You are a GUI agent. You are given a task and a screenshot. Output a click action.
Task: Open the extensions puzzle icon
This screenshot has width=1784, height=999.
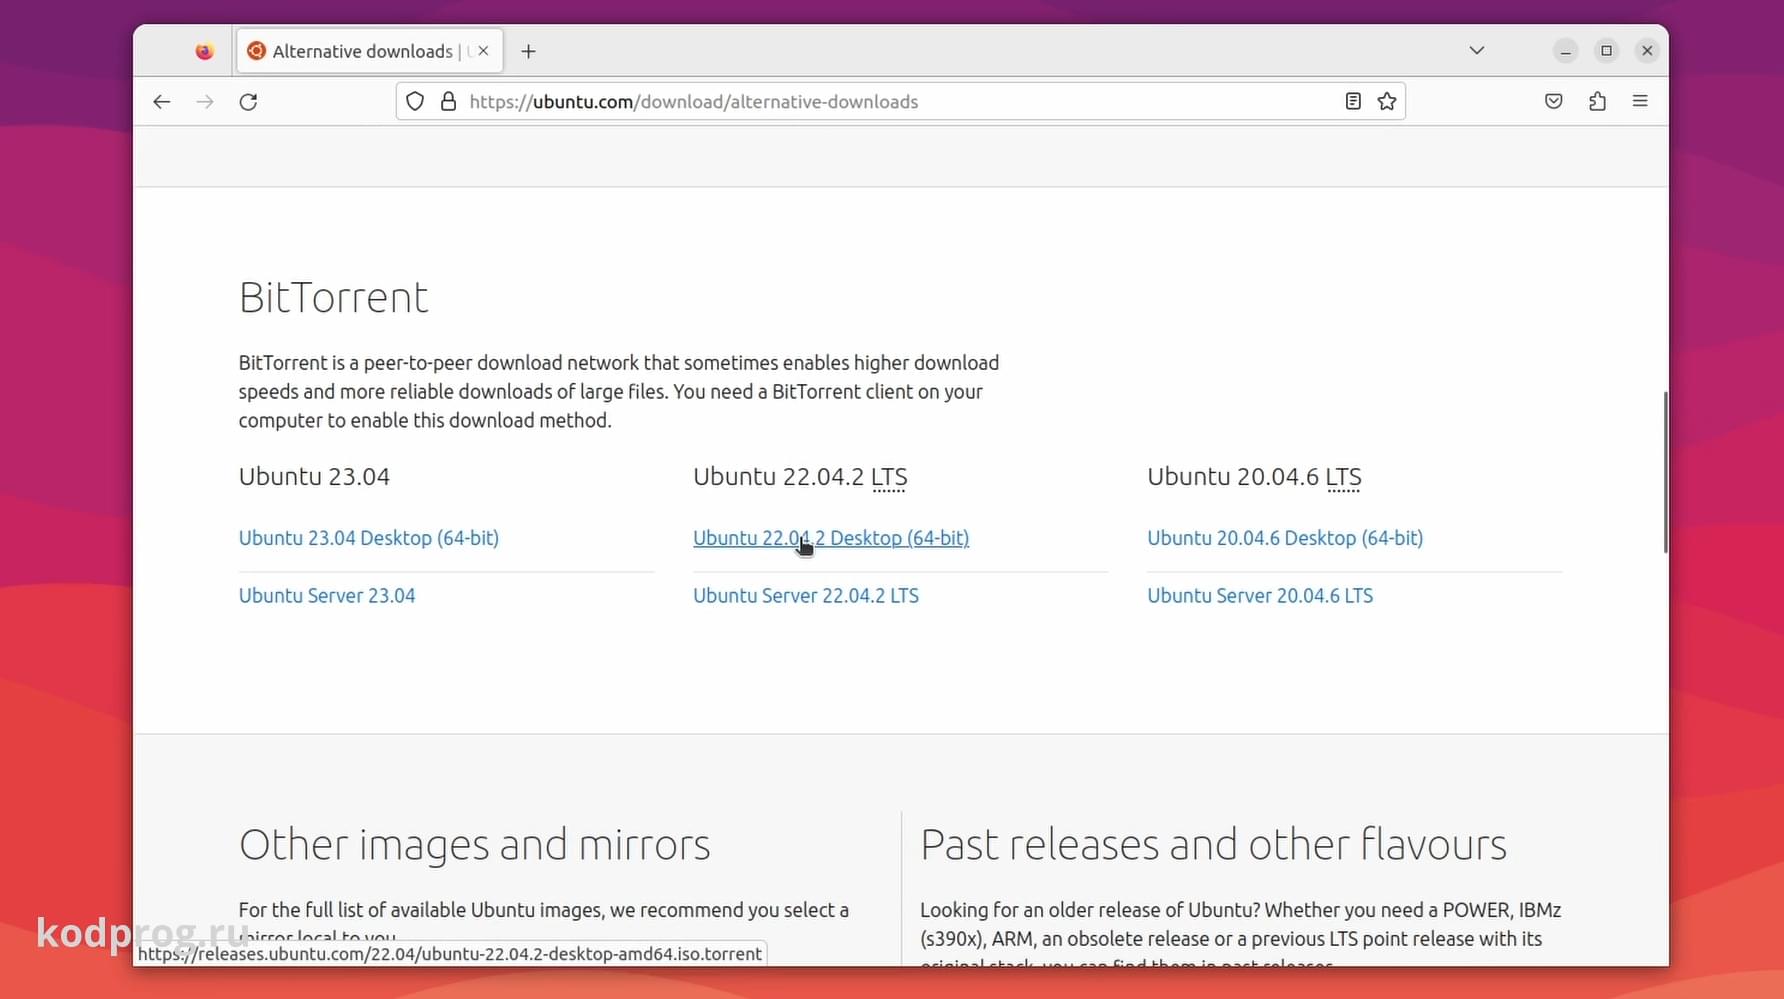pyautogui.click(x=1597, y=101)
